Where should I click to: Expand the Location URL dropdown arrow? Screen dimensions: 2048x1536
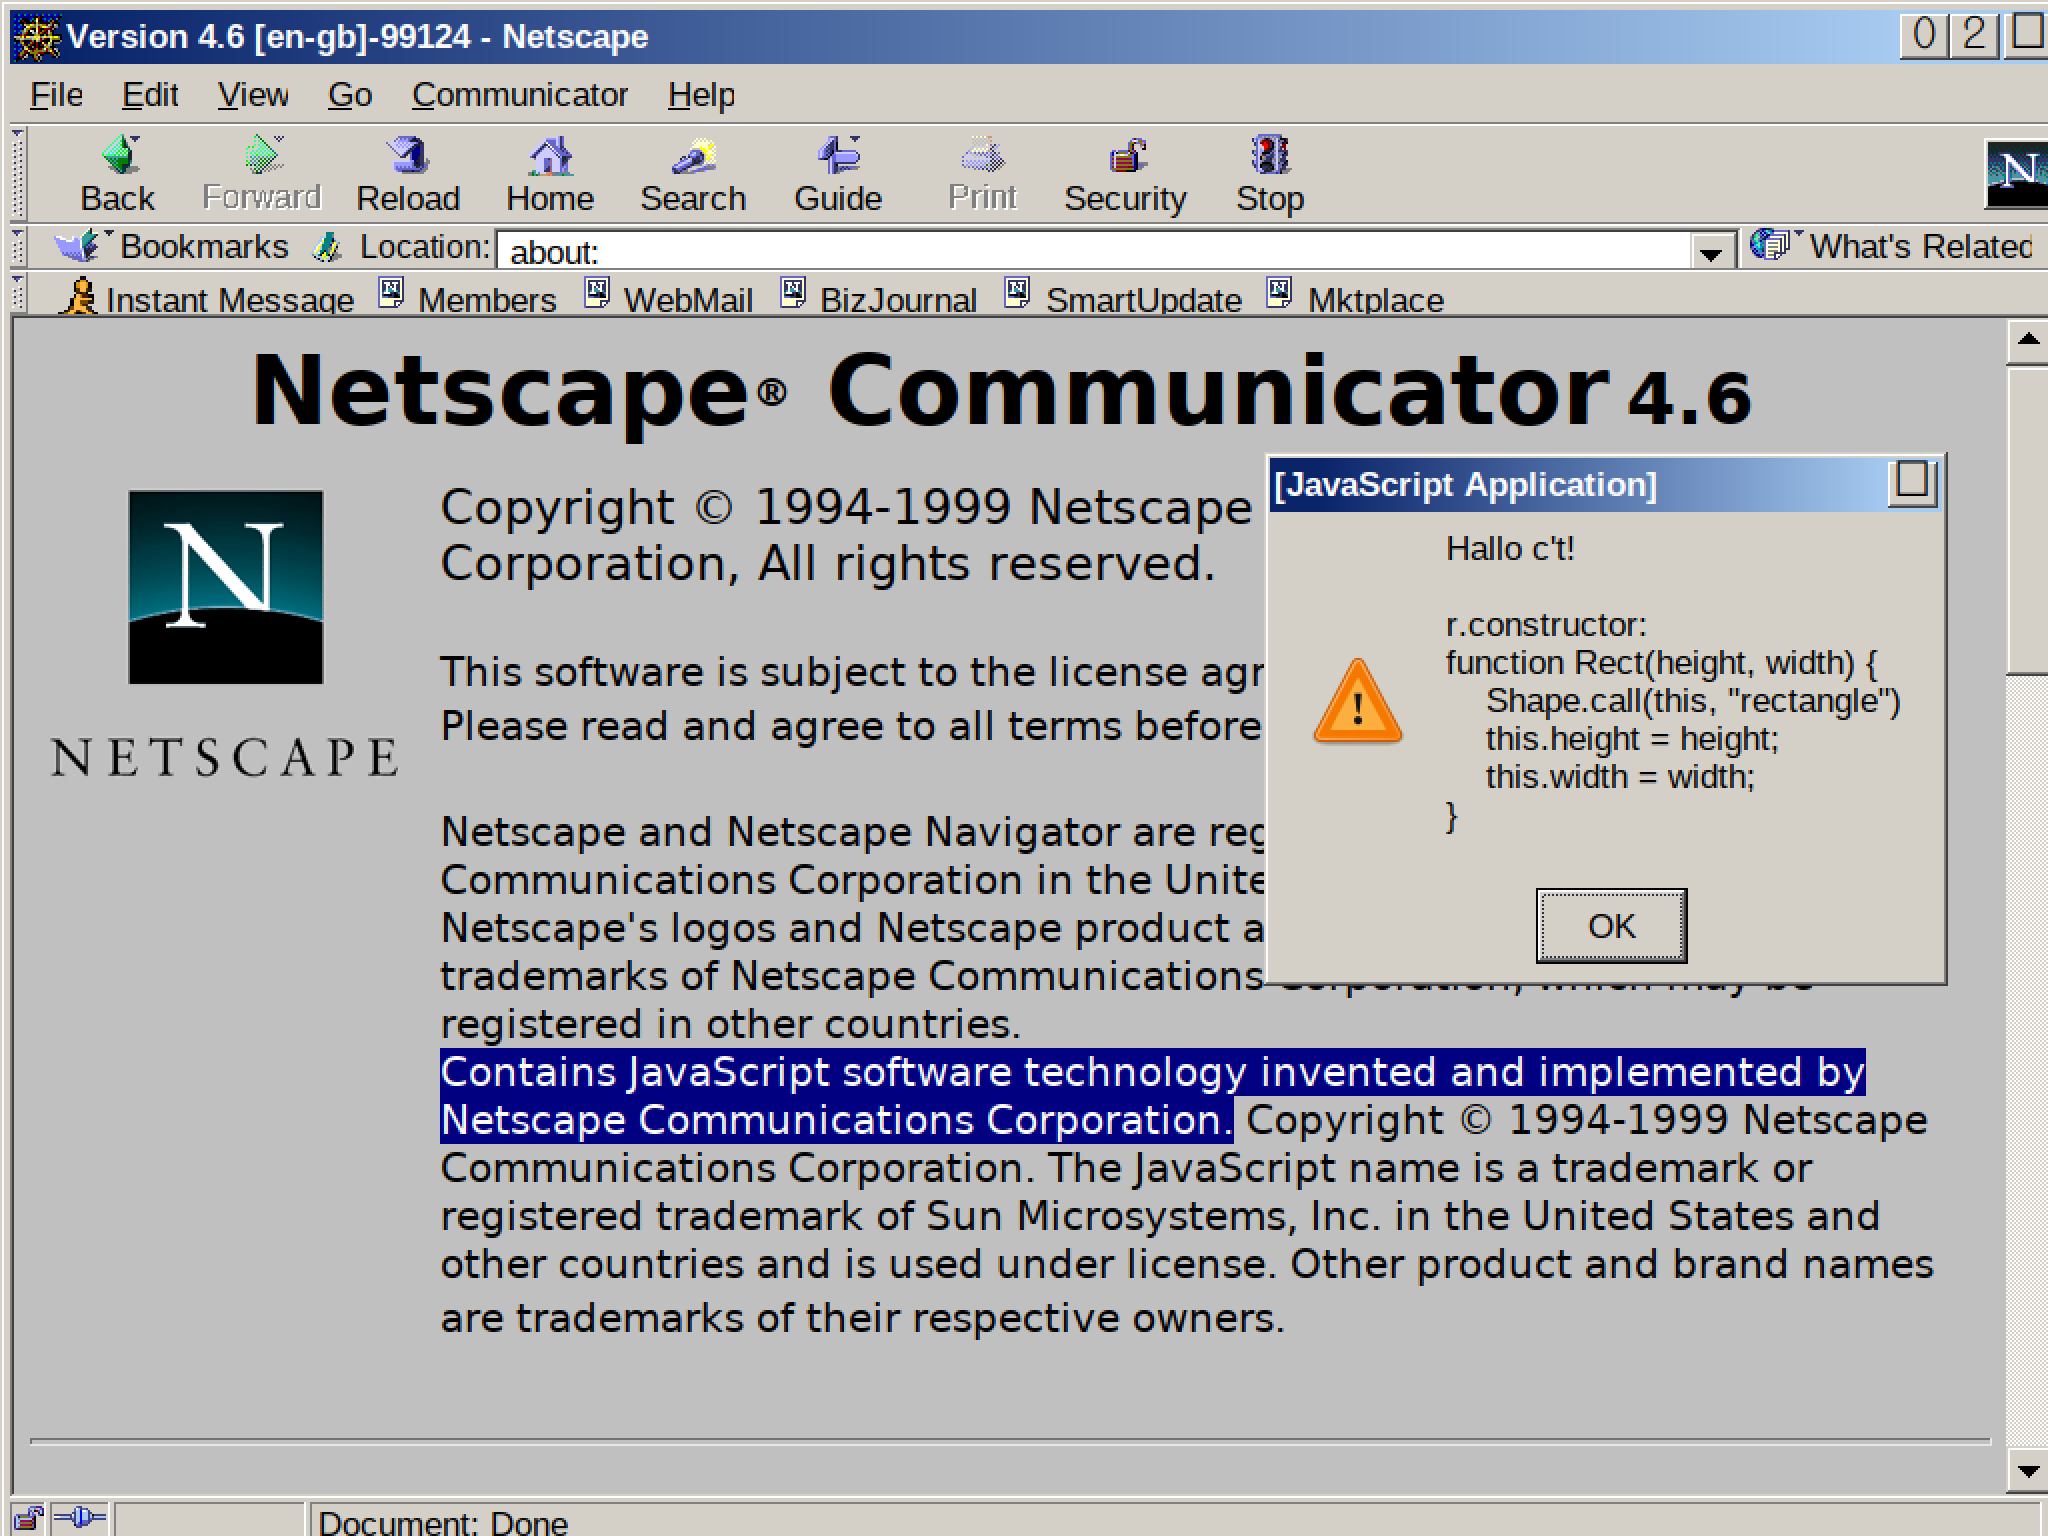(1710, 252)
